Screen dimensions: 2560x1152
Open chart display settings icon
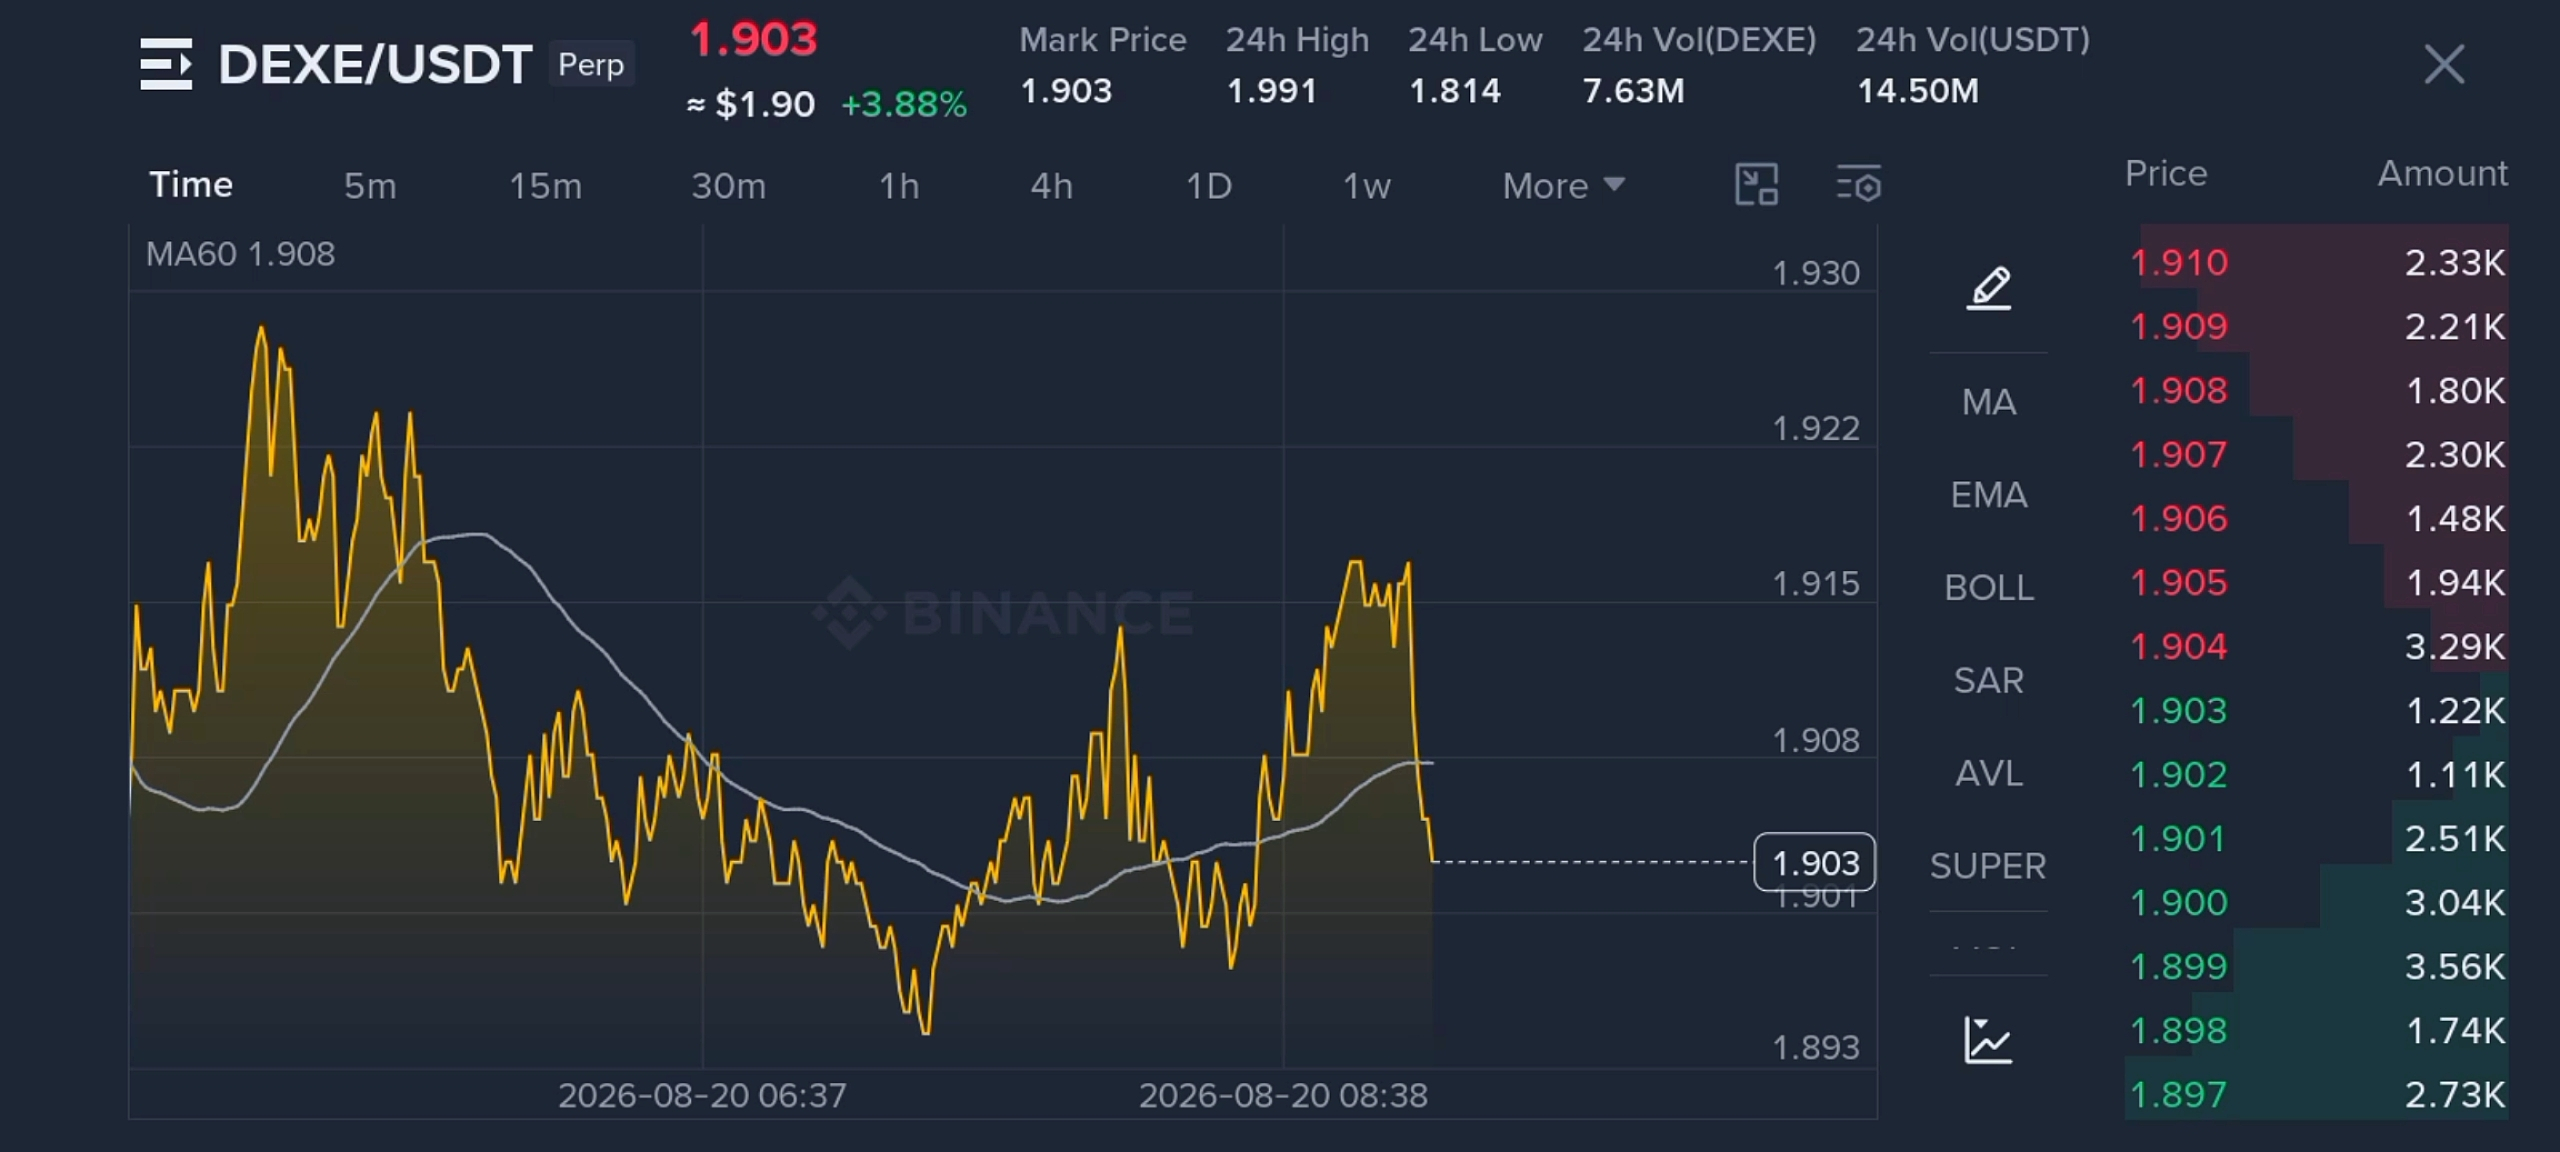coord(1859,185)
